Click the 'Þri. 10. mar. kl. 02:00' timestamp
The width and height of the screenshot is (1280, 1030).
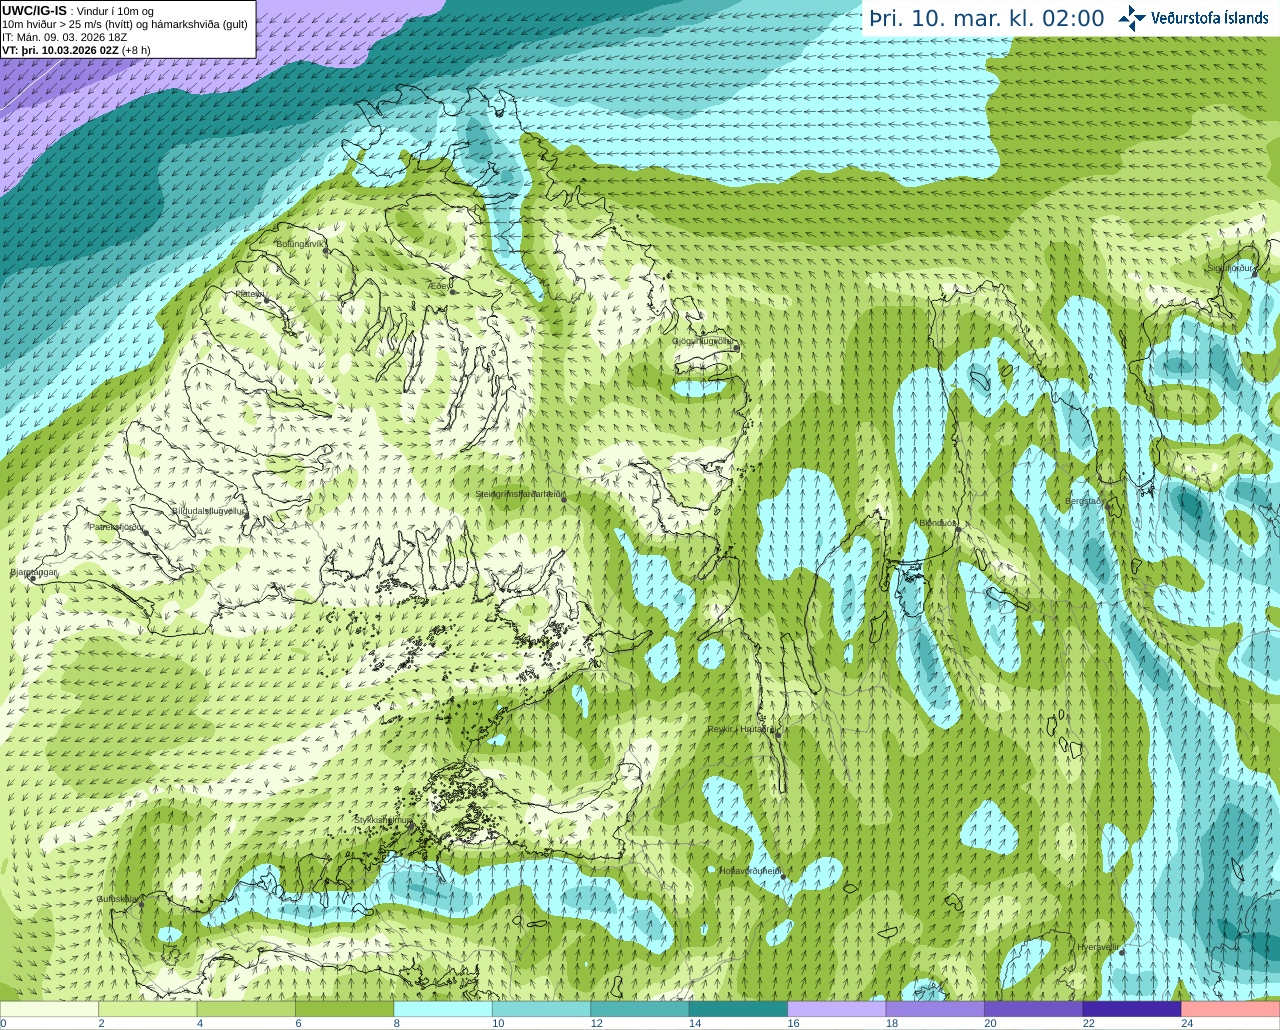(x=987, y=19)
